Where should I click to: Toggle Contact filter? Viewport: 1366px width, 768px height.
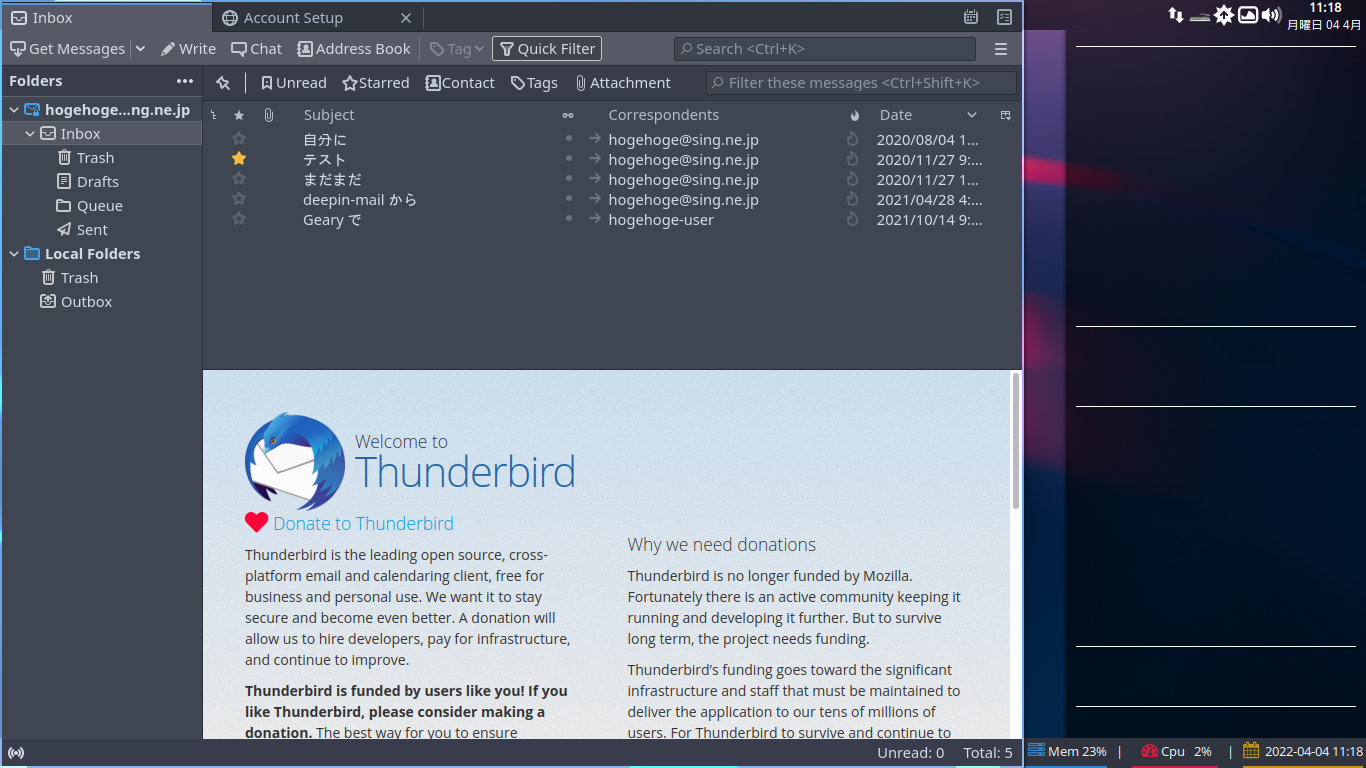(460, 83)
